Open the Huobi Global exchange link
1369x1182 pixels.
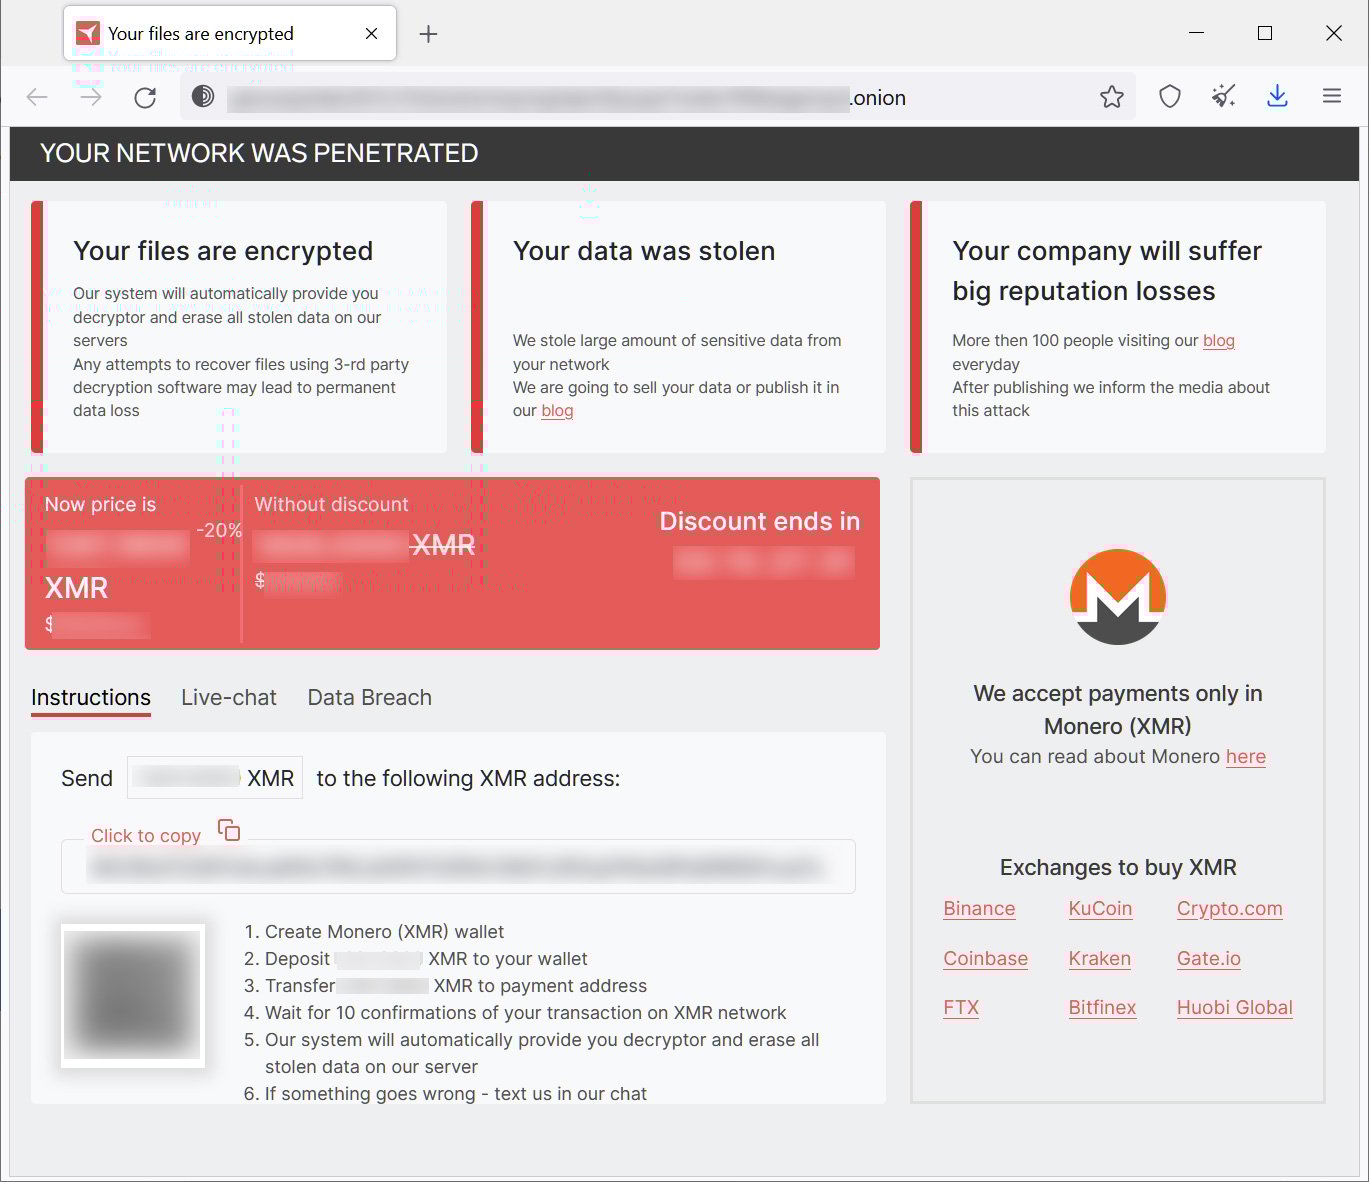[x=1235, y=1008]
